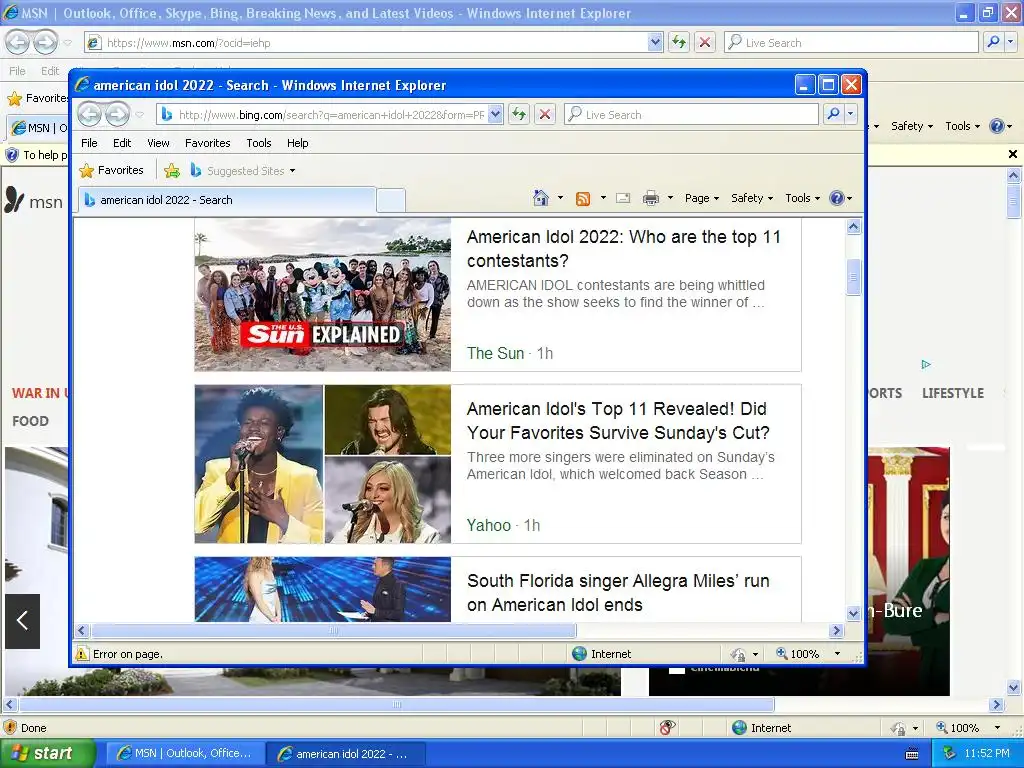Click the RSS feeds icon
This screenshot has height=768, width=1024.
pyautogui.click(x=583, y=198)
